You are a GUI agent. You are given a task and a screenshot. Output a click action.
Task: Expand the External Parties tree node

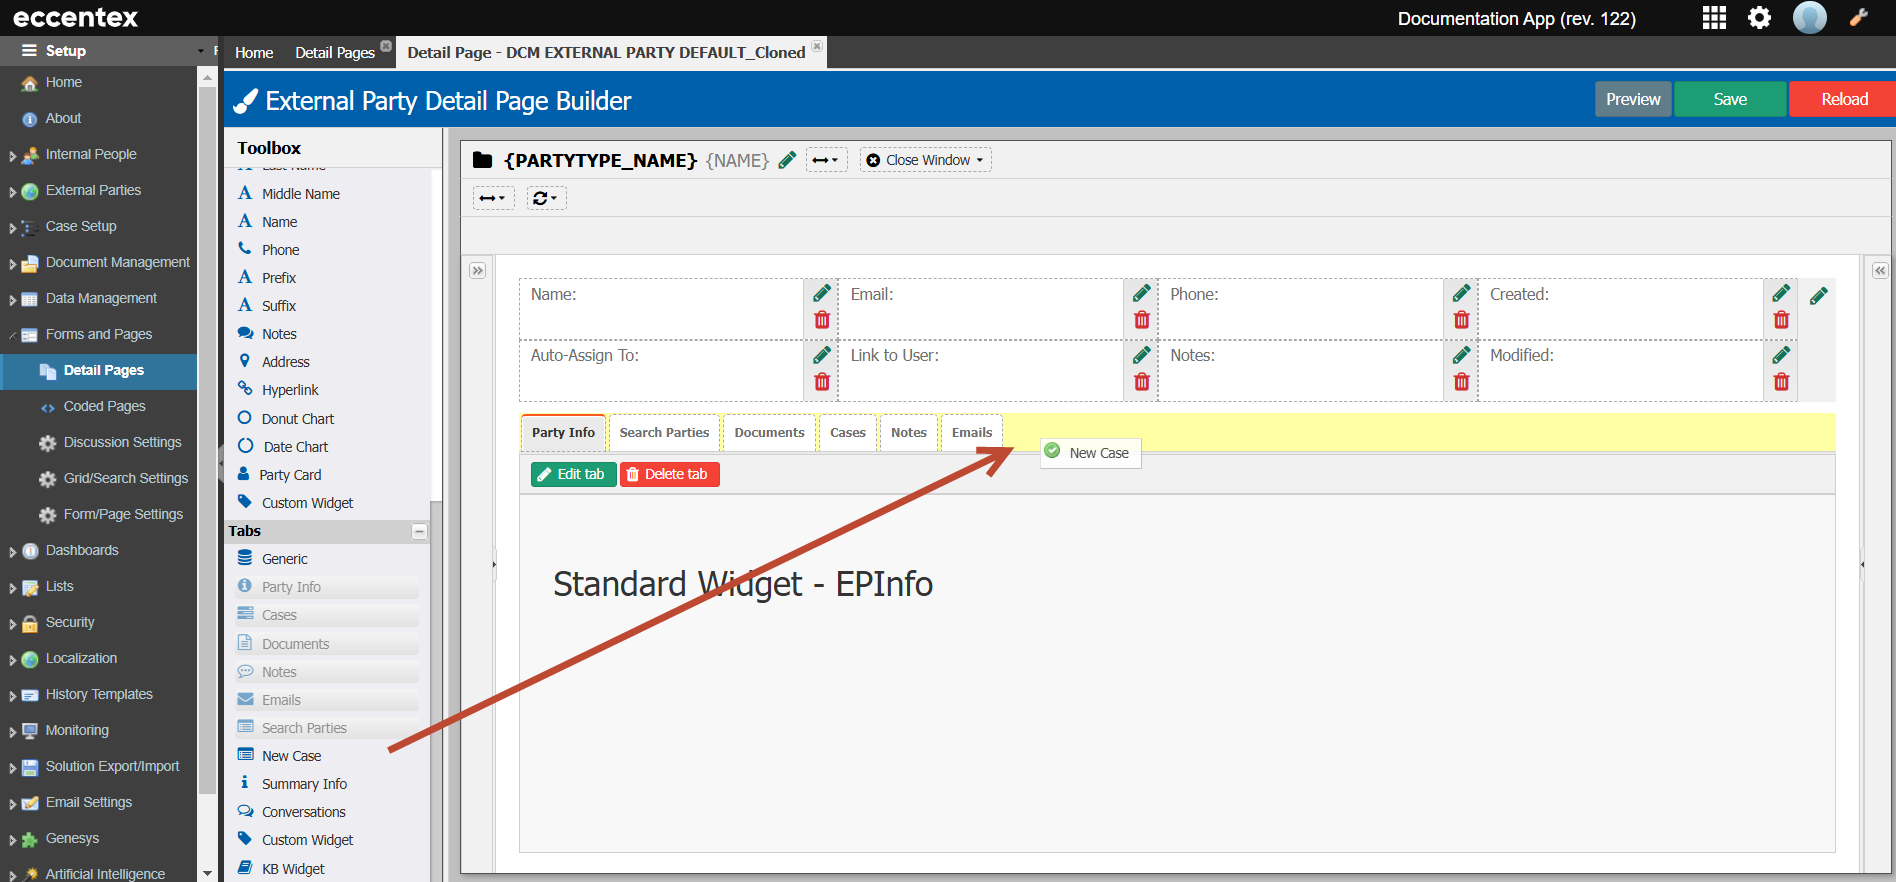coord(12,192)
